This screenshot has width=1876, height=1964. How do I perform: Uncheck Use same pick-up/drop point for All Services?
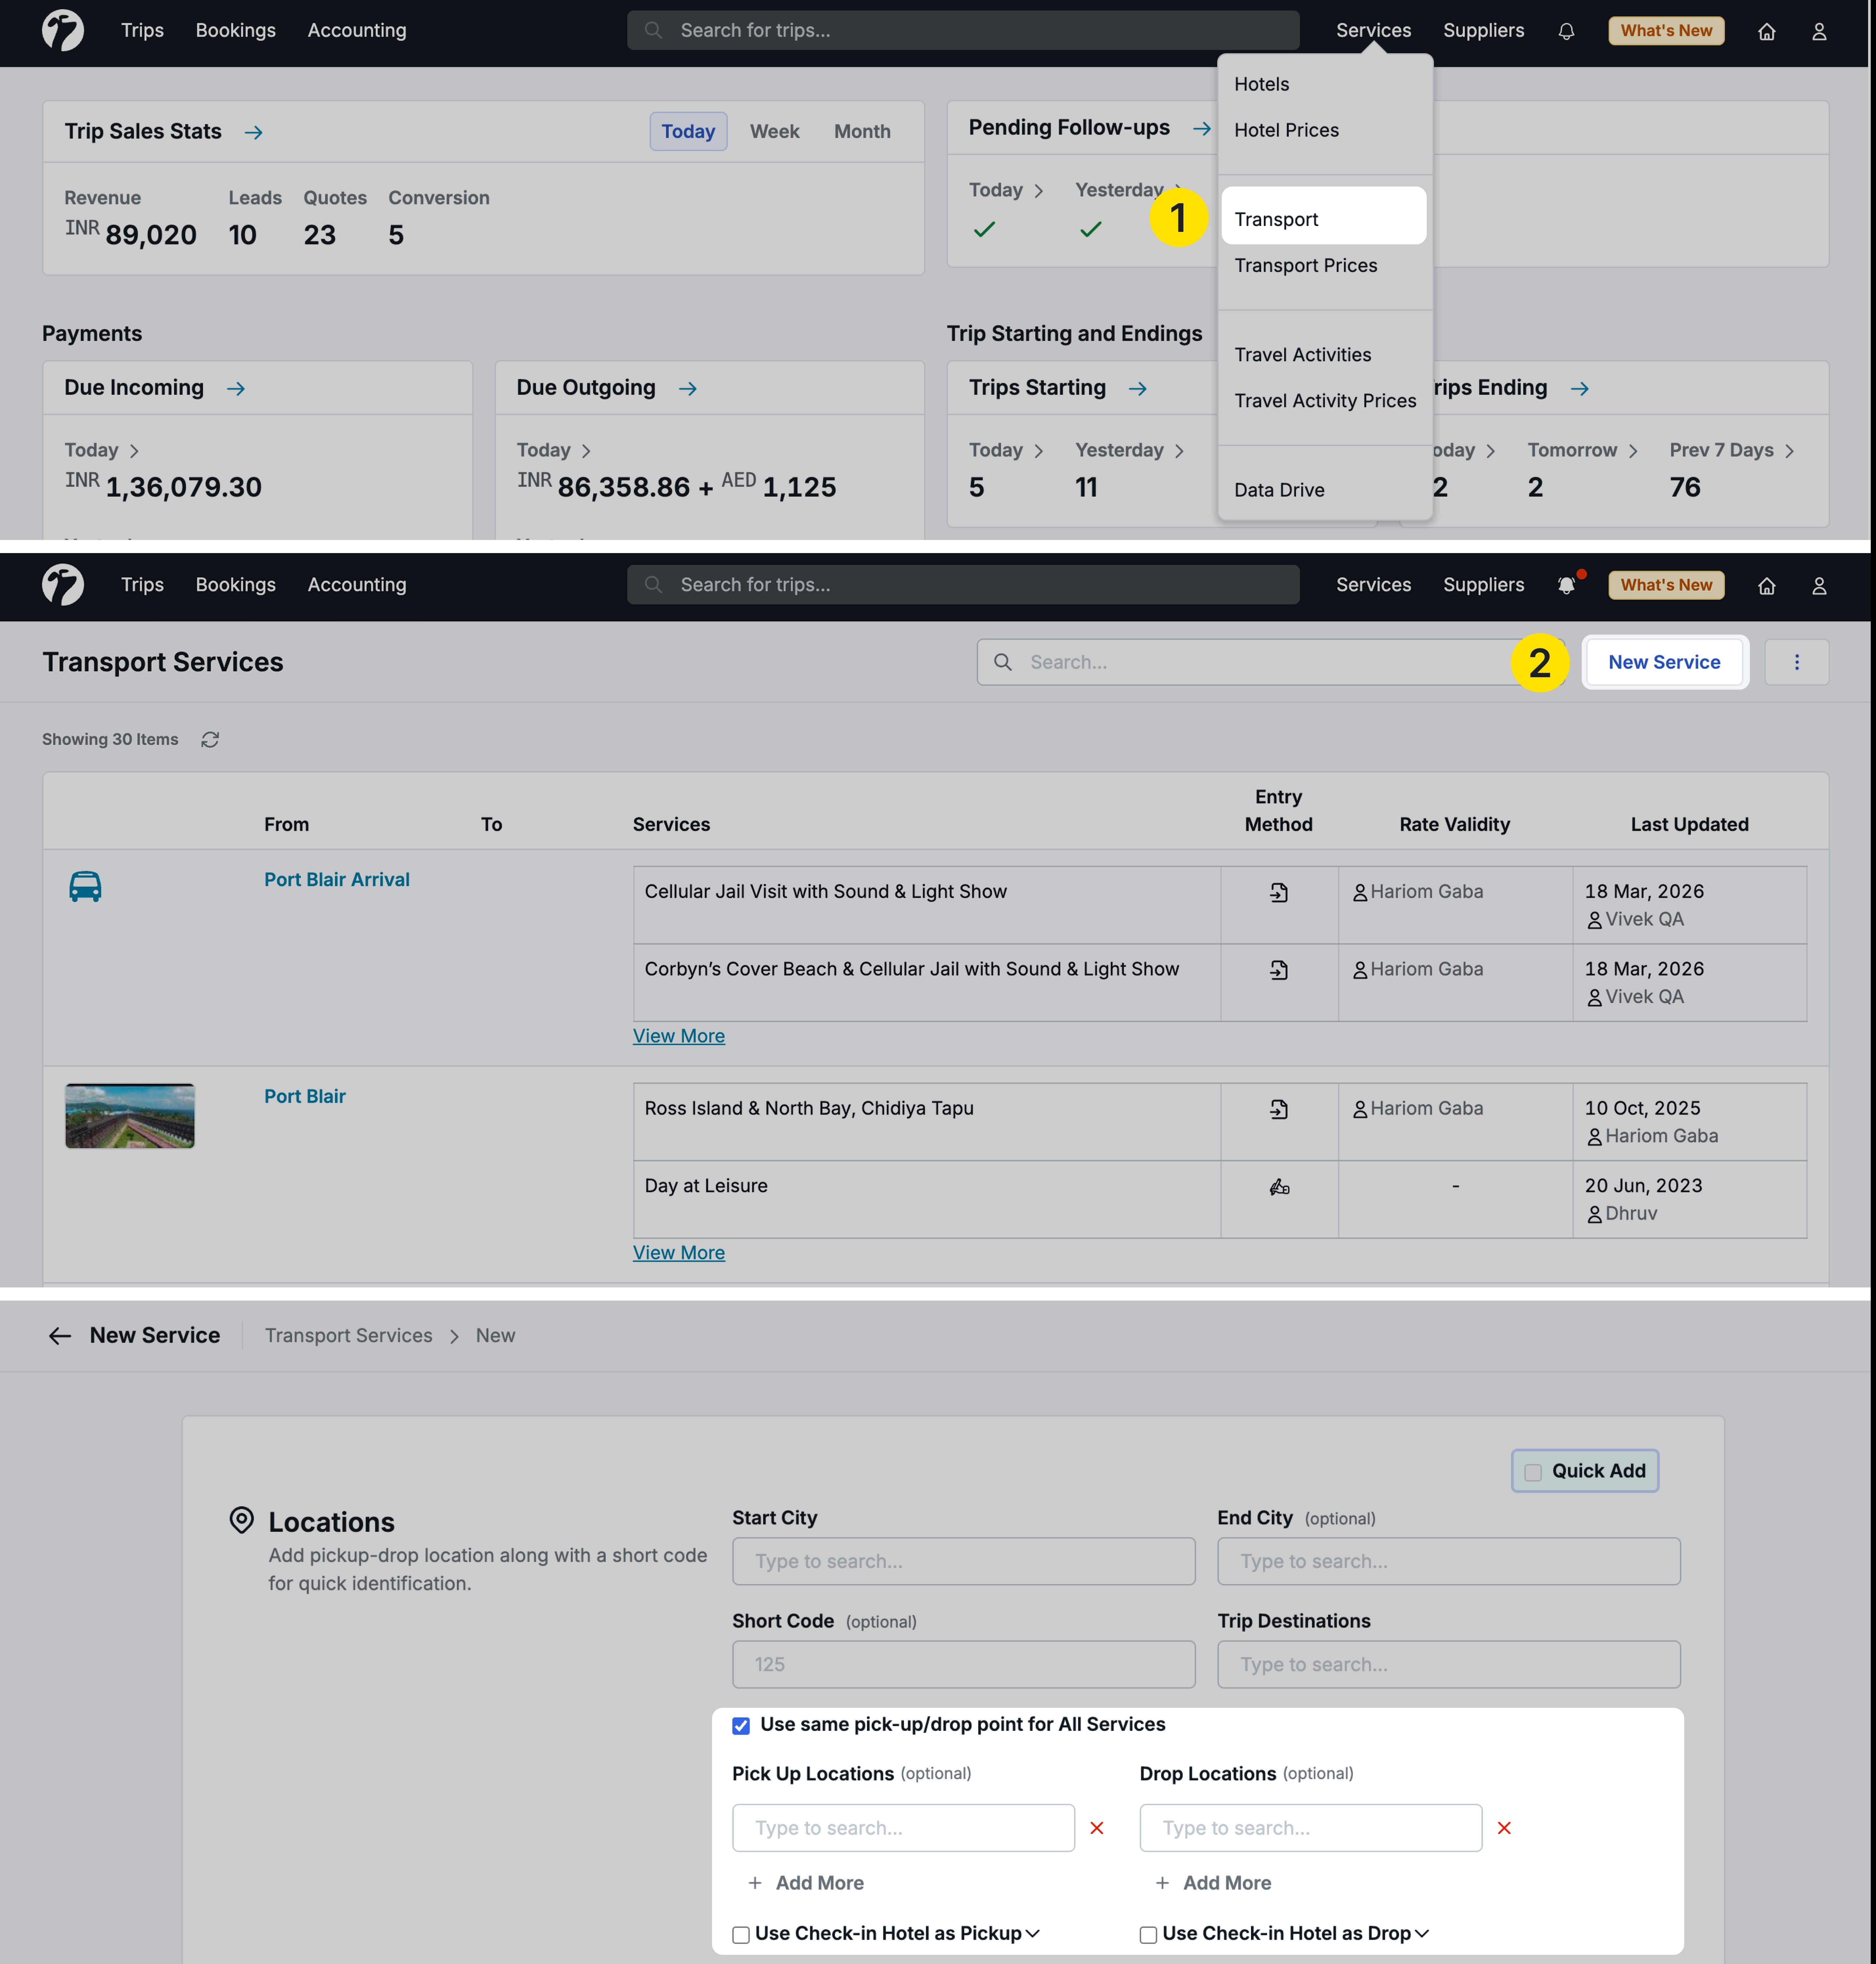pos(741,1725)
